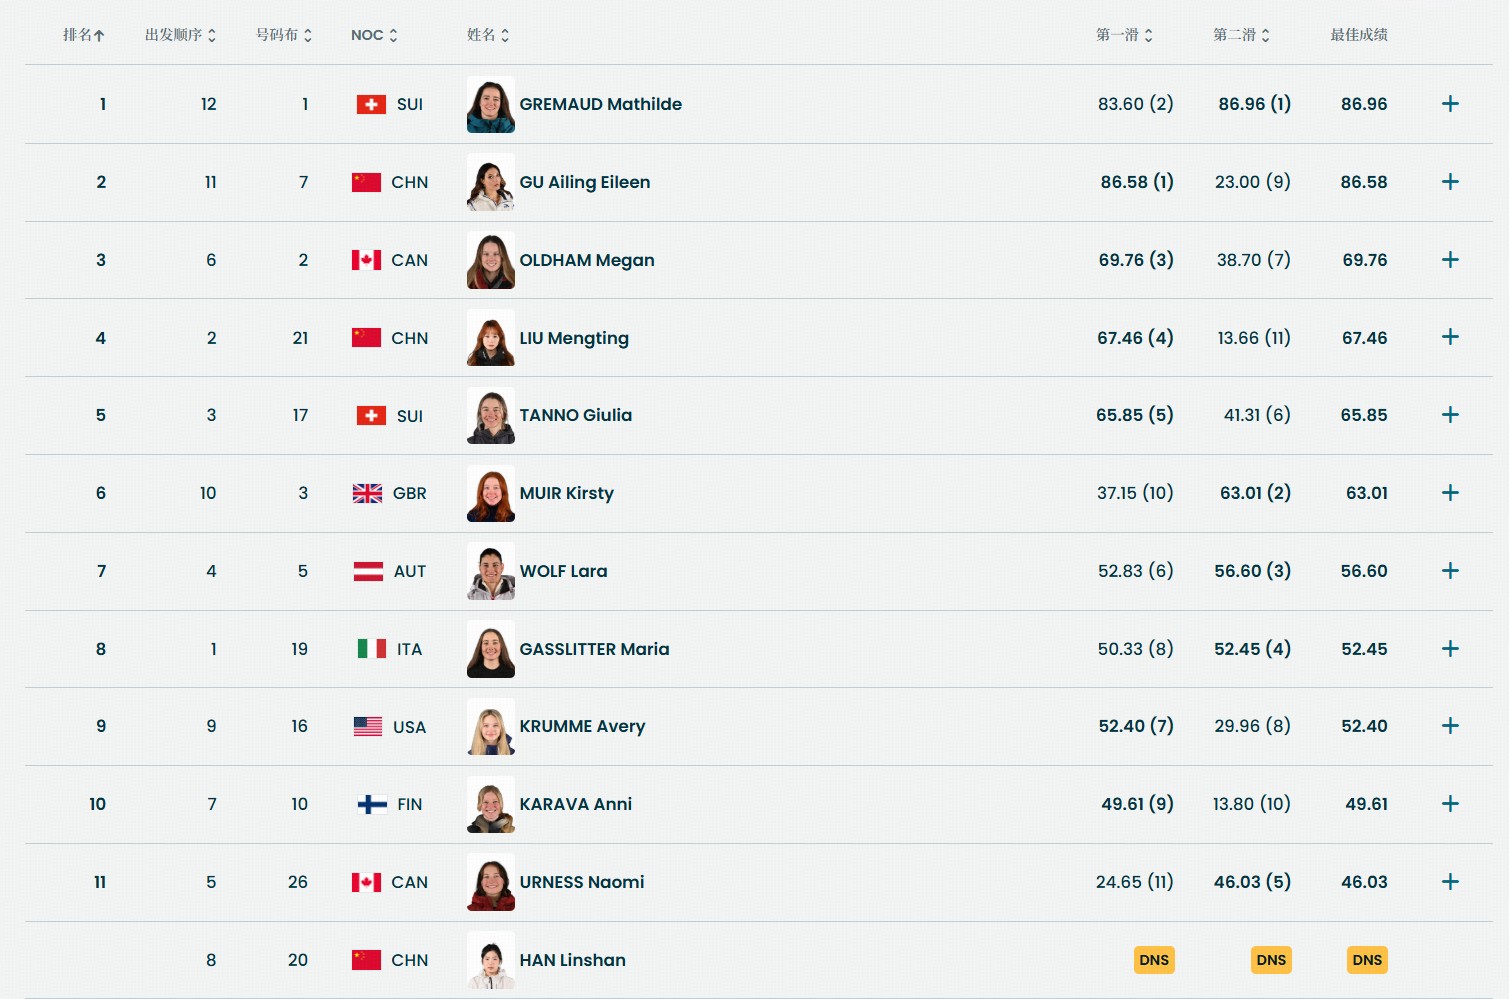Image resolution: width=1509 pixels, height=999 pixels.
Task: Click the Austria flag icon
Action: (x=368, y=571)
